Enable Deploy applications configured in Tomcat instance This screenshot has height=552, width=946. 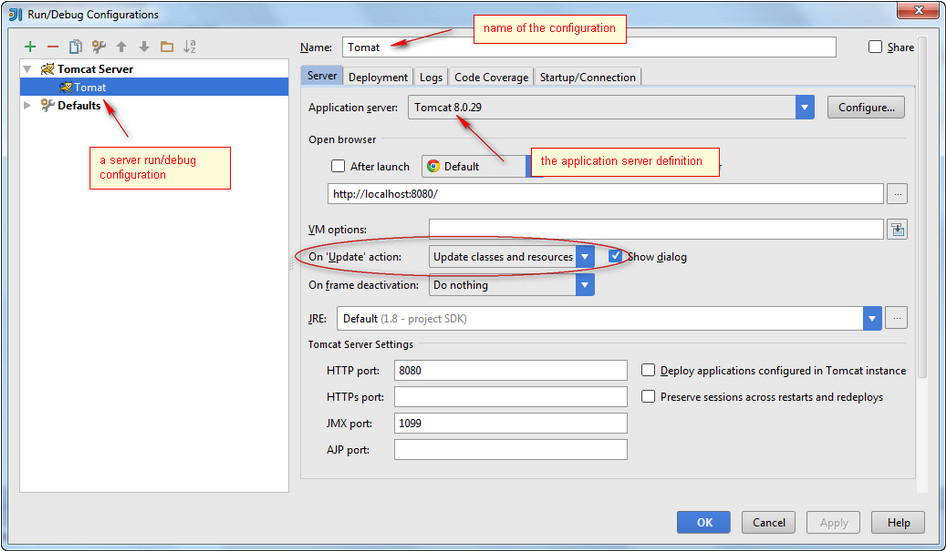click(x=648, y=370)
